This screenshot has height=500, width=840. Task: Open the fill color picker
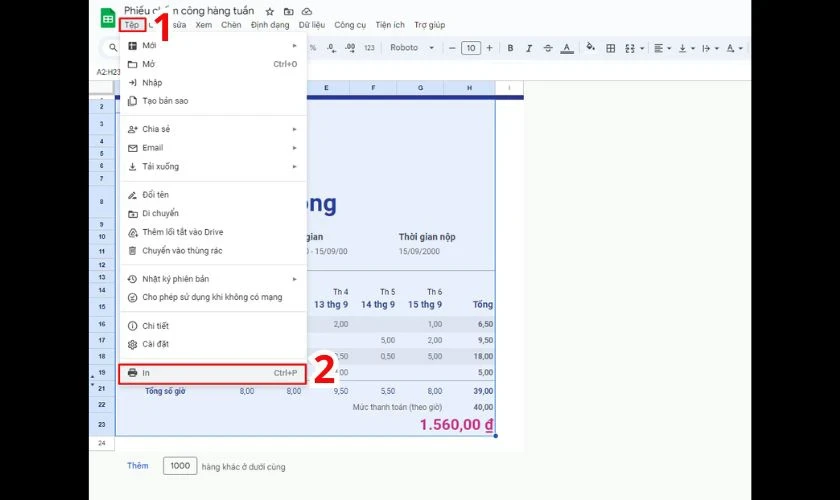tap(590, 47)
